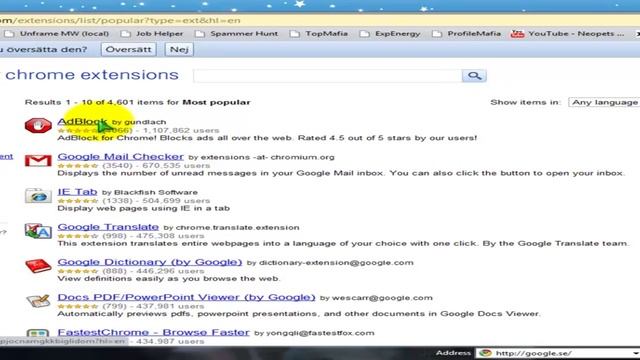
Task: Click IE Tab star rating
Action: (x=78, y=201)
